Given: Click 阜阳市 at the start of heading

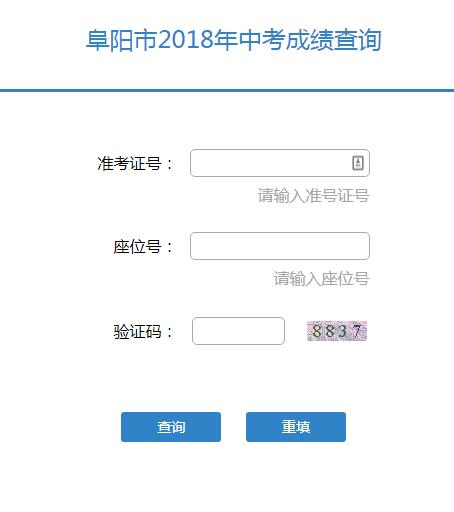Looking at the screenshot, I should point(121,40).
